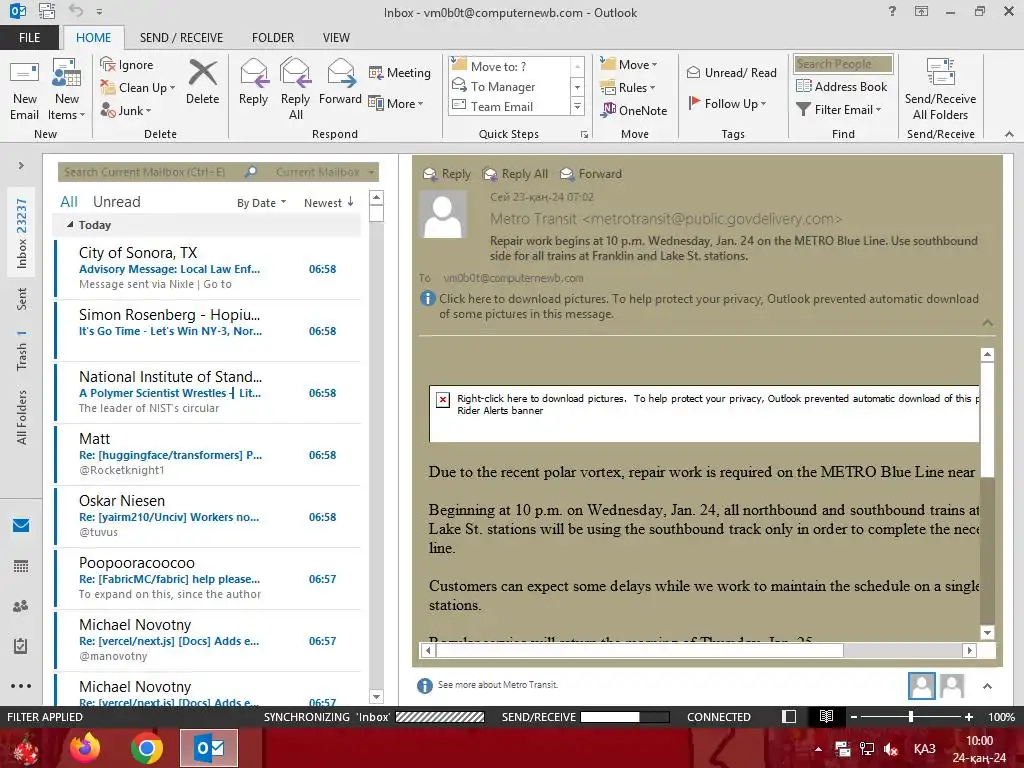
Task: Toggle Newest sort order
Action: tap(328, 202)
